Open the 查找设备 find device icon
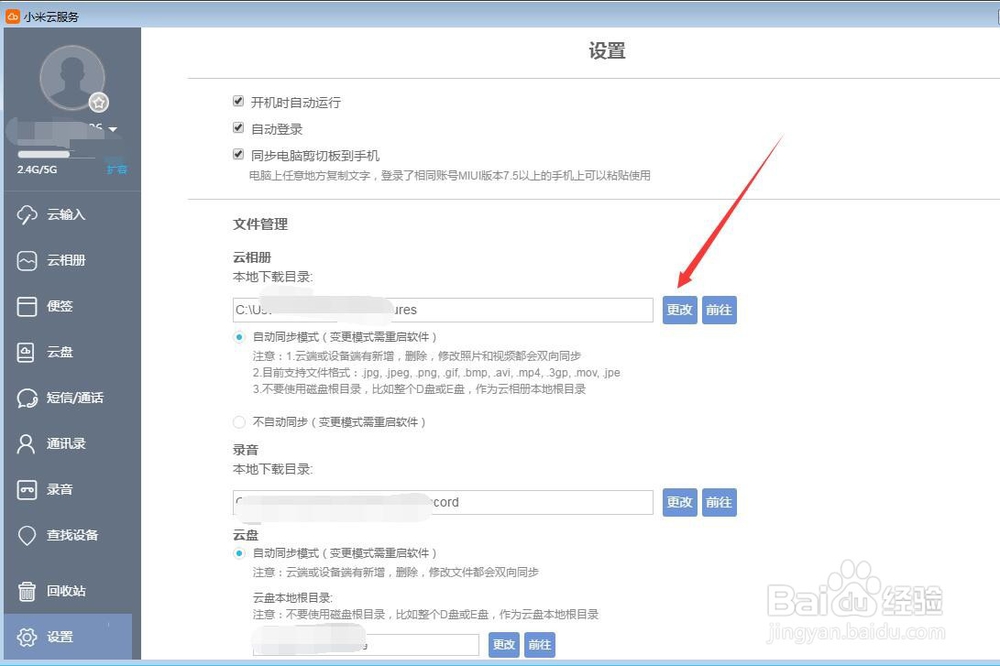 click(x=27, y=536)
